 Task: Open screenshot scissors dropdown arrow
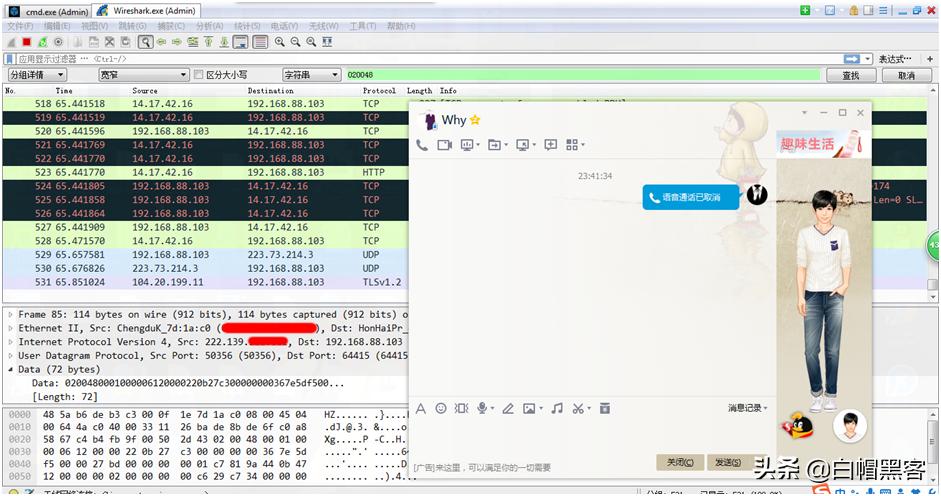(x=589, y=409)
